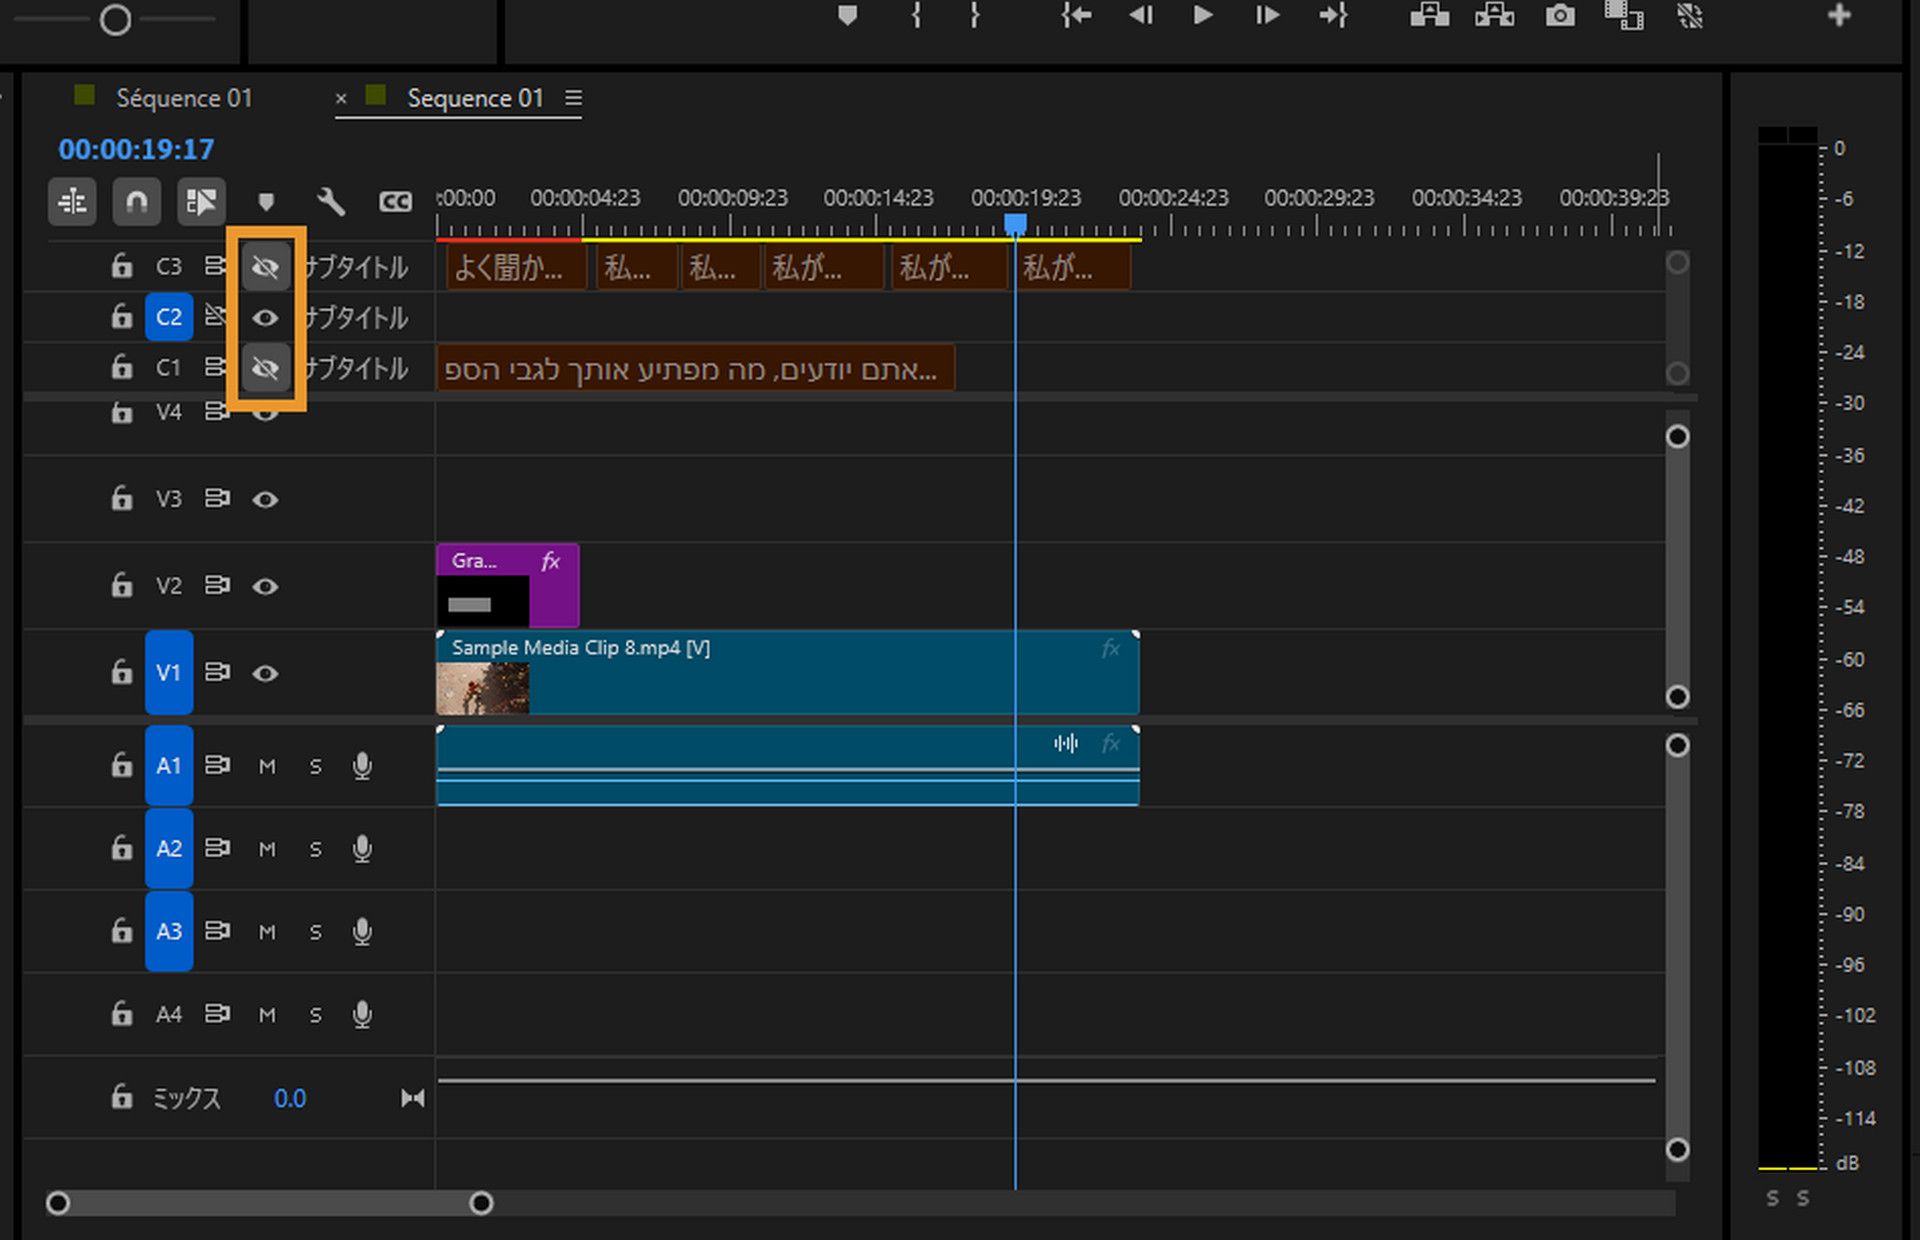Hide the C2 subtitle track using its eye icon
Viewport: 1920px width, 1240px height.
(265, 318)
